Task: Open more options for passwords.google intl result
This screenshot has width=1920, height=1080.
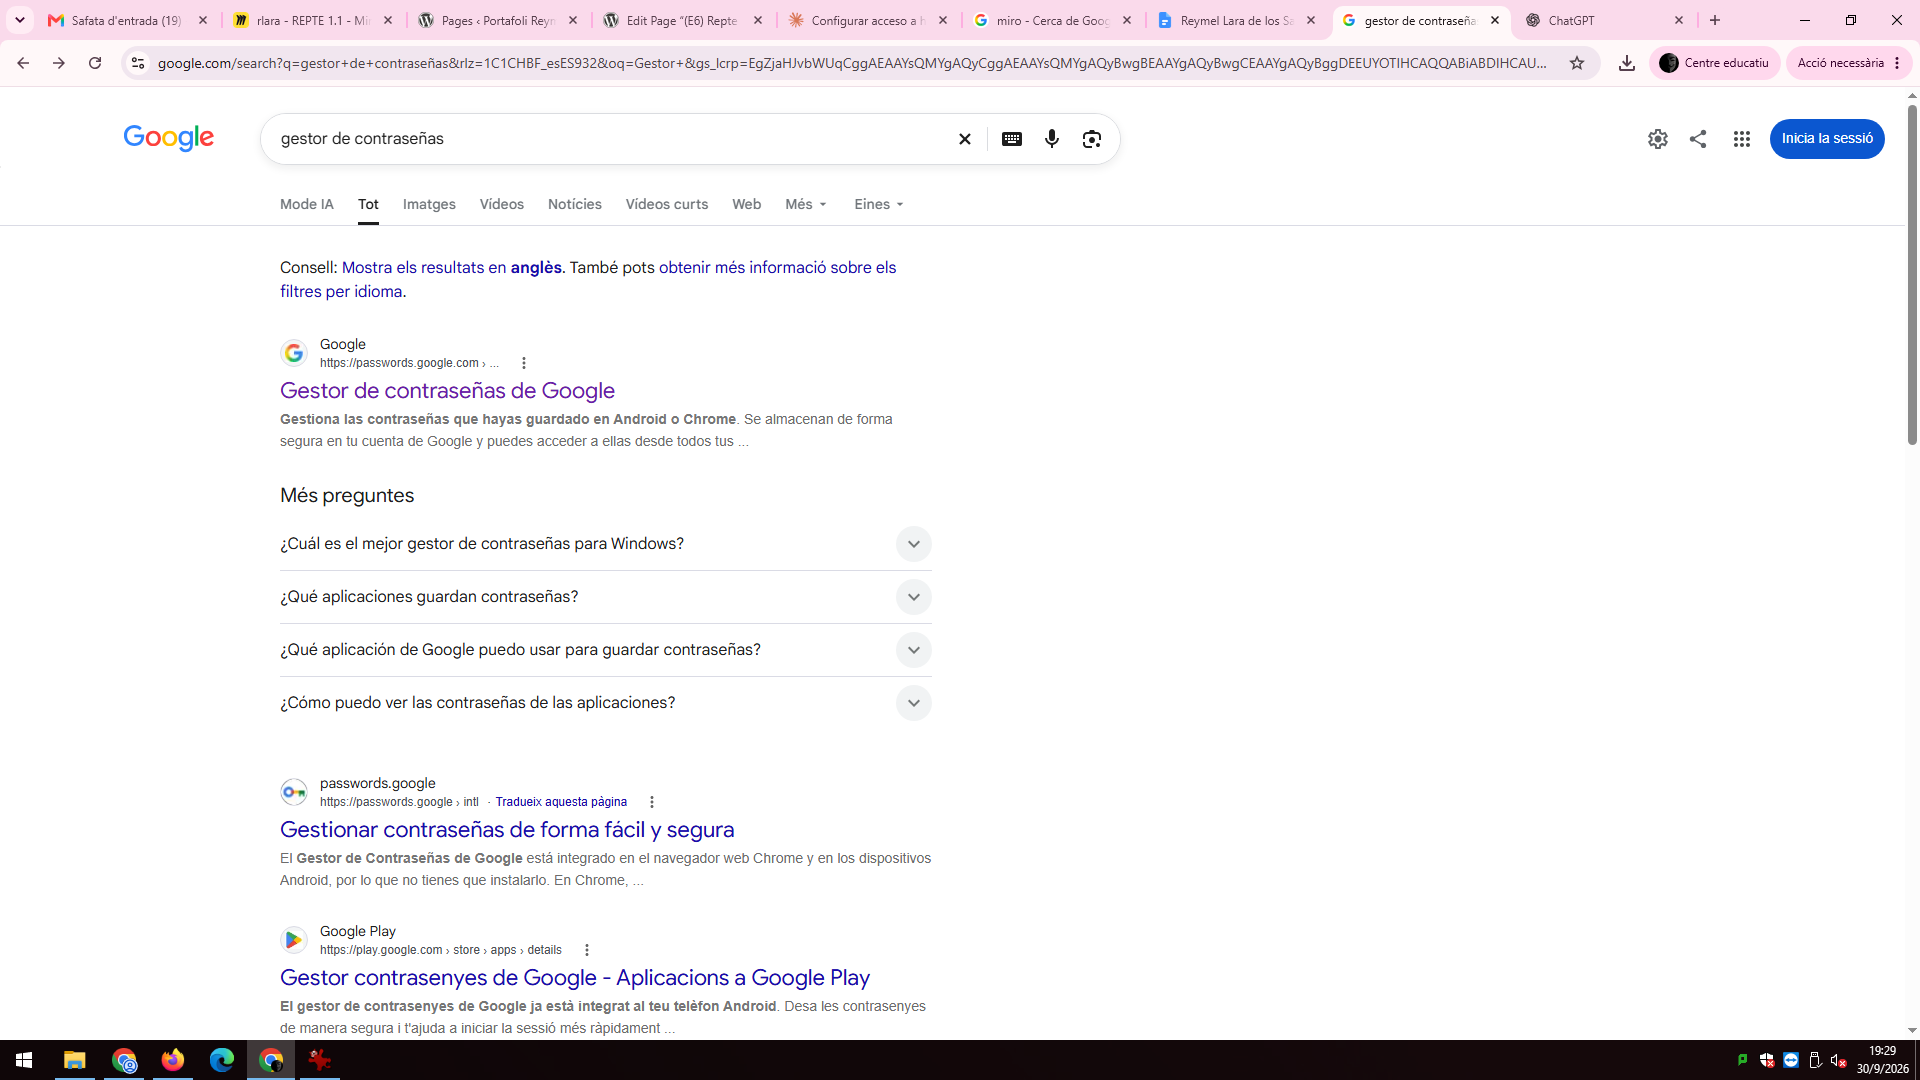Action: click(x=651, y=802)
